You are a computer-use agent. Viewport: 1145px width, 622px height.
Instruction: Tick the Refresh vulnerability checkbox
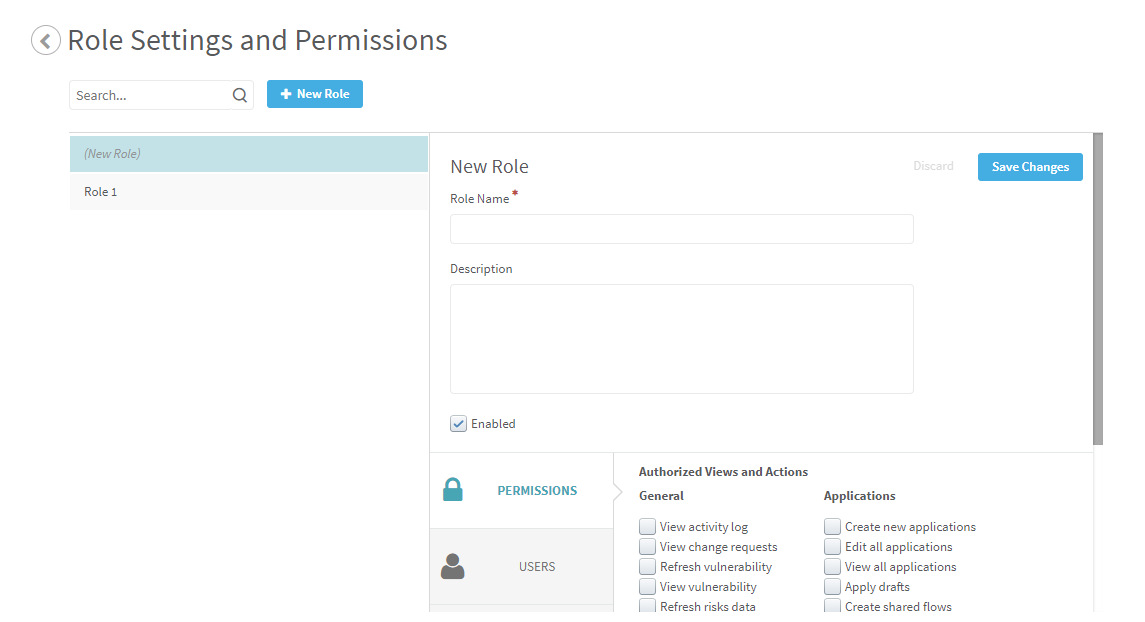(x=648, y=567)
